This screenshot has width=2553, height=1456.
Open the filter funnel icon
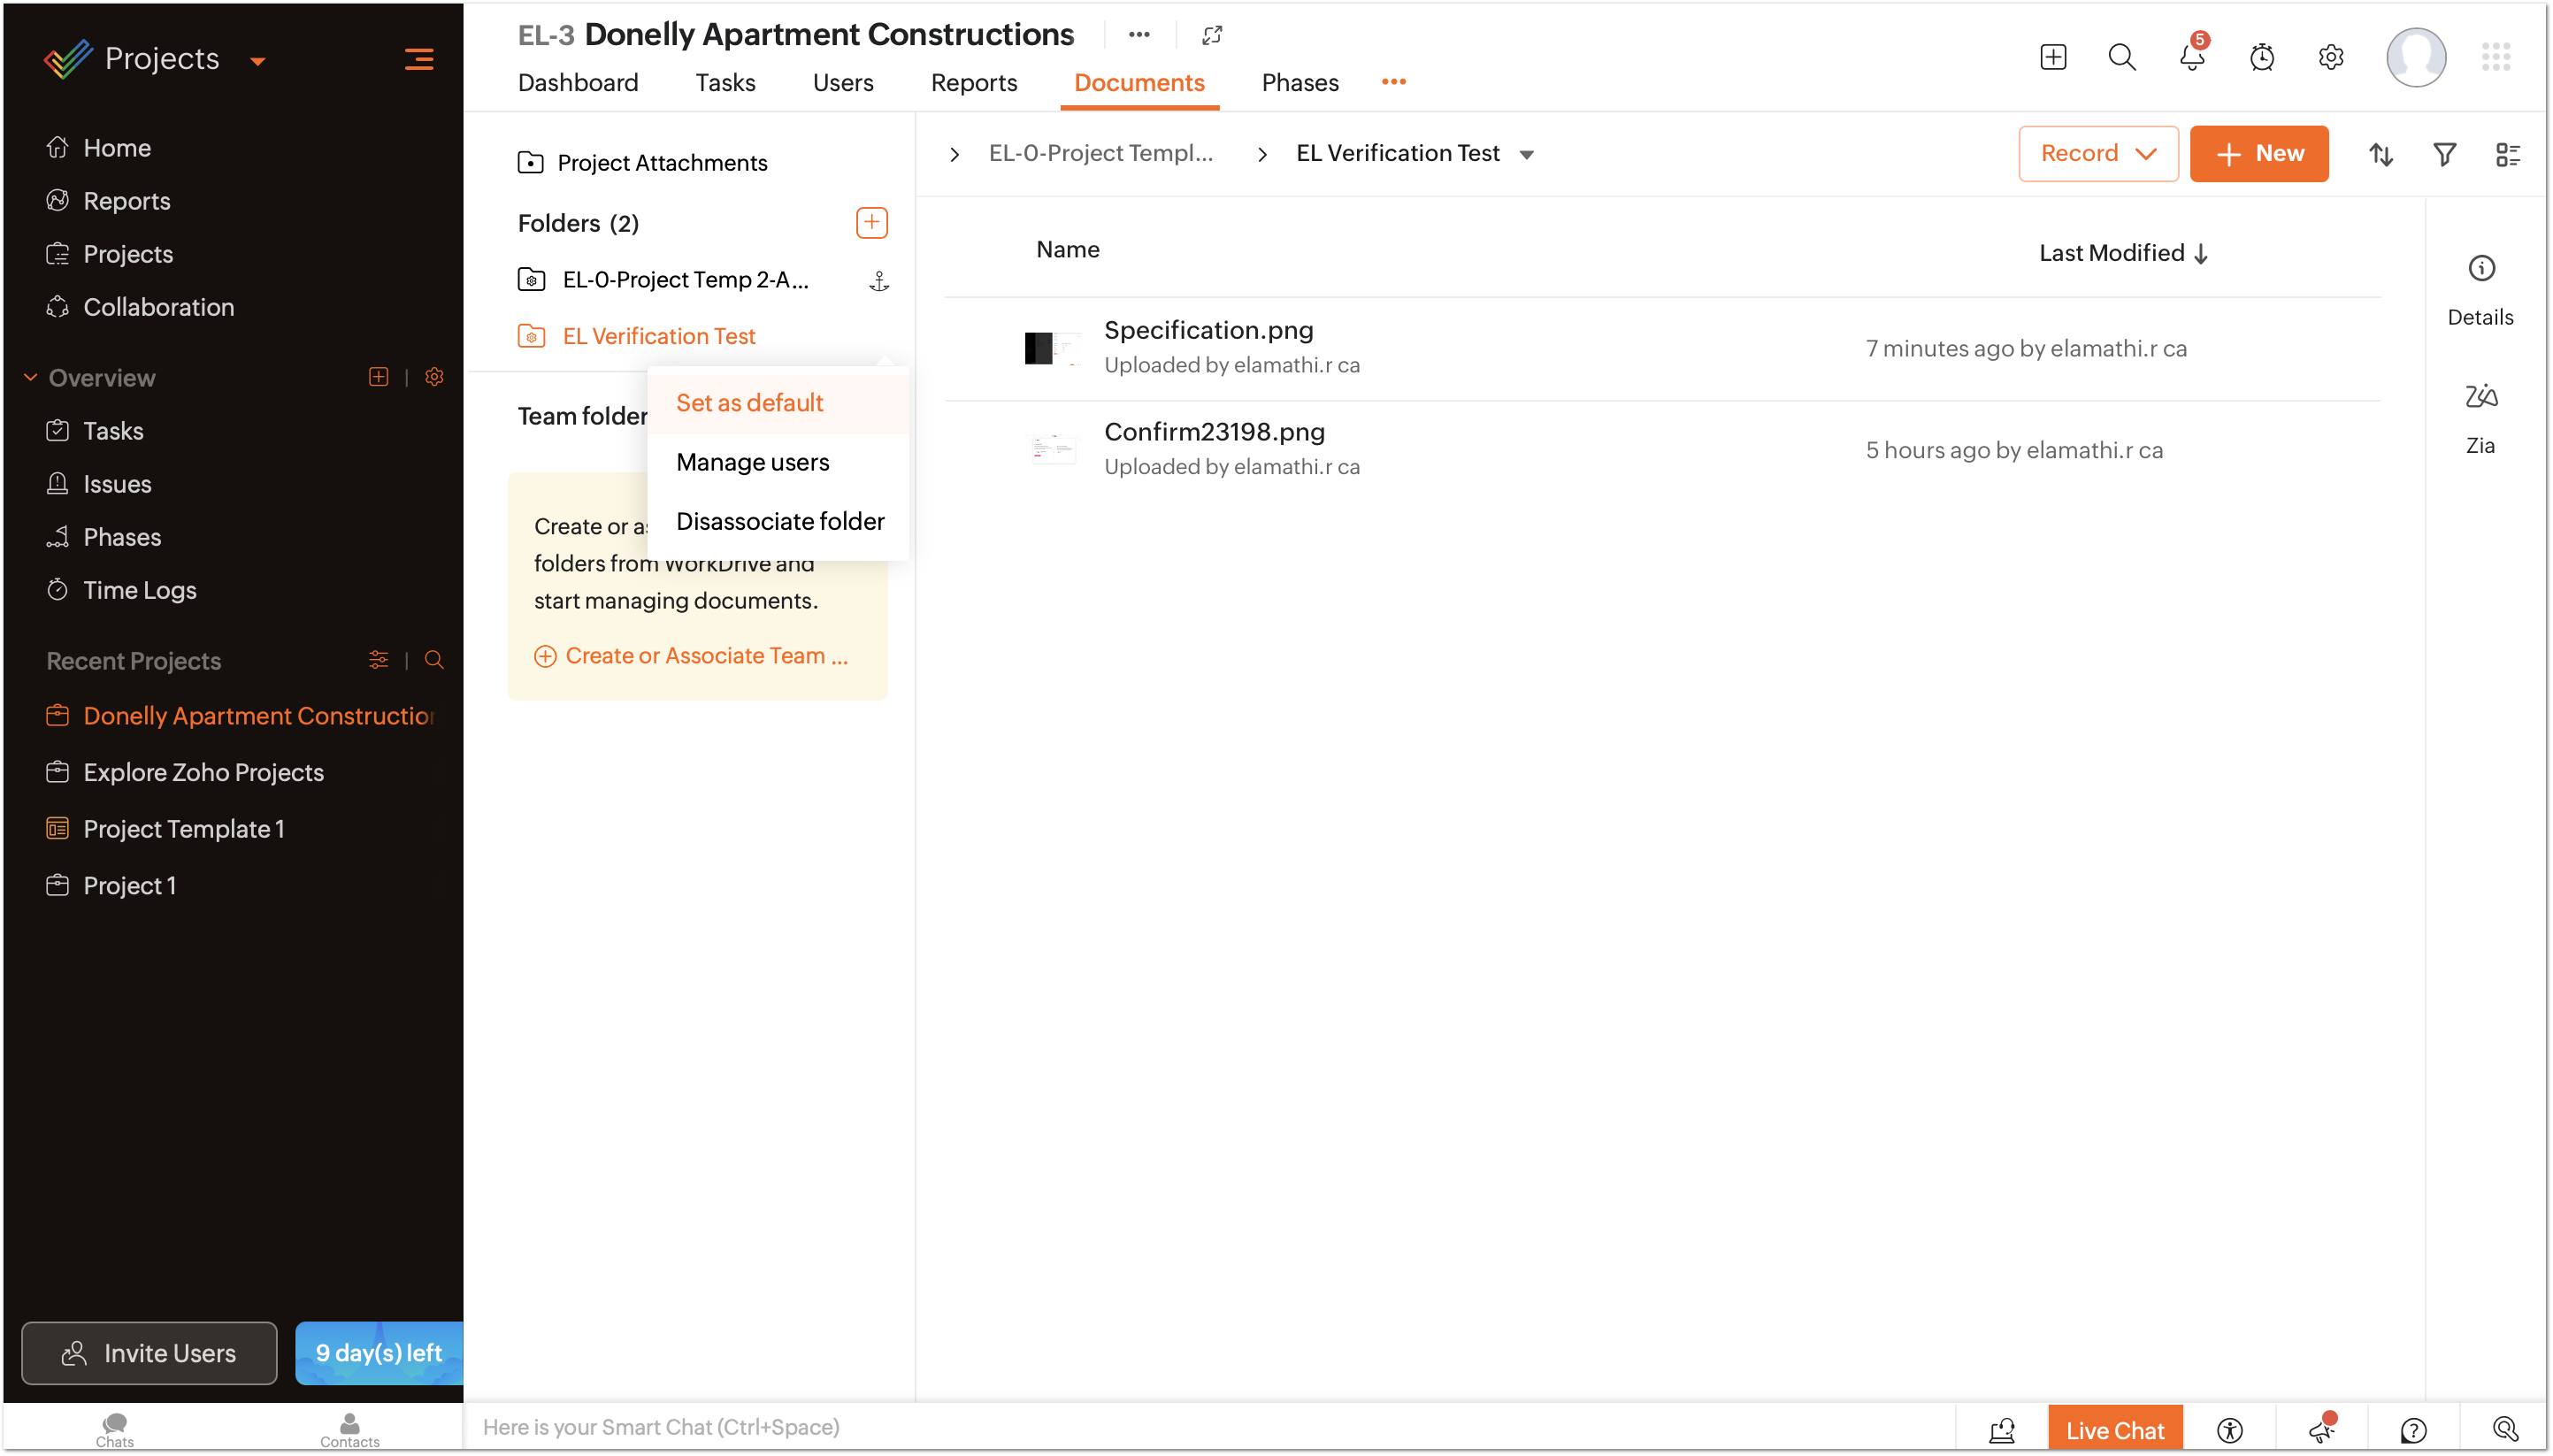pos(2444,154)
